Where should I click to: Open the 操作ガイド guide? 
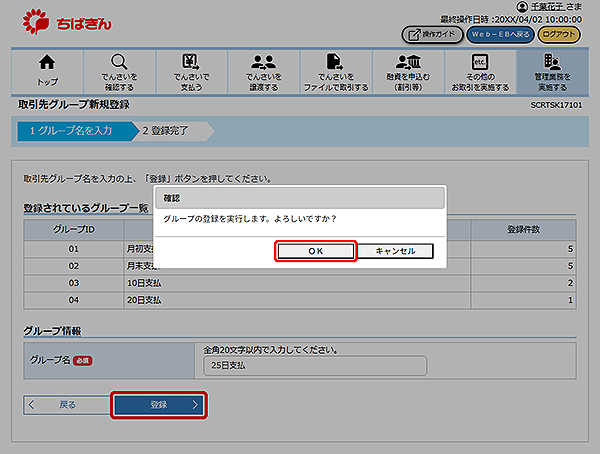(x=432, y=34)
